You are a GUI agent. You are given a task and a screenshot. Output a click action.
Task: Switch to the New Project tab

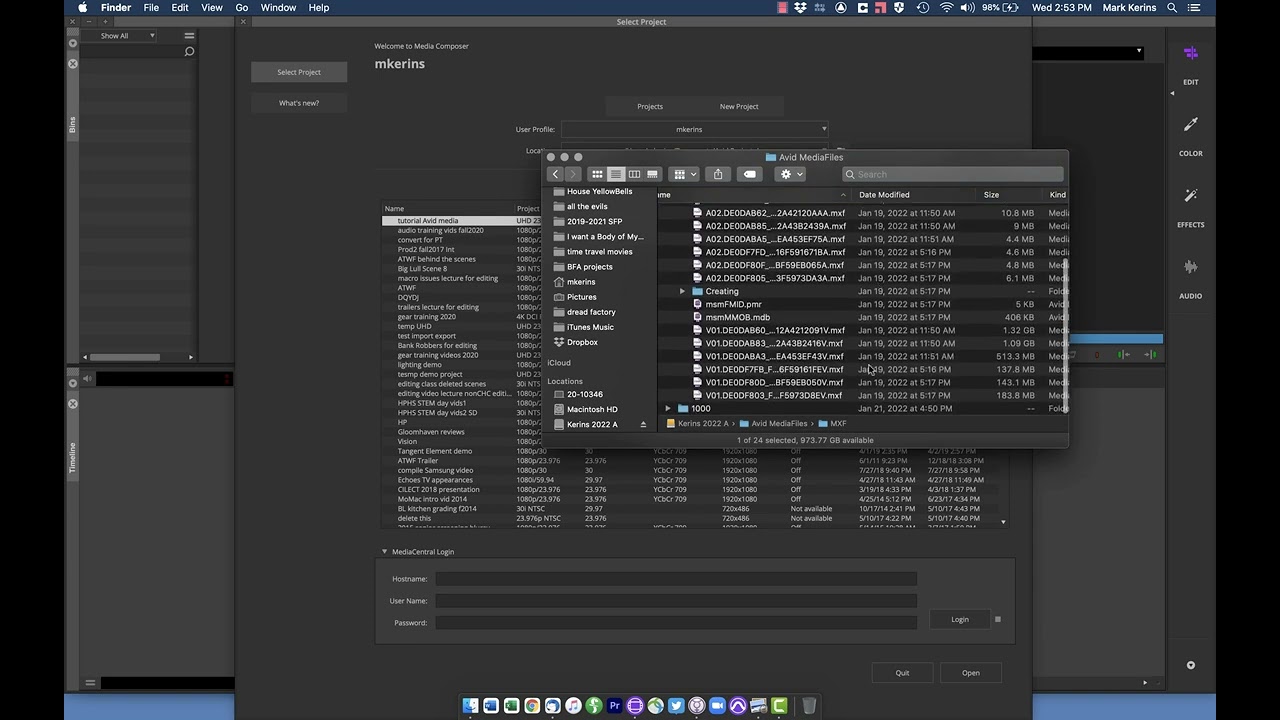[x=739, y=106]
